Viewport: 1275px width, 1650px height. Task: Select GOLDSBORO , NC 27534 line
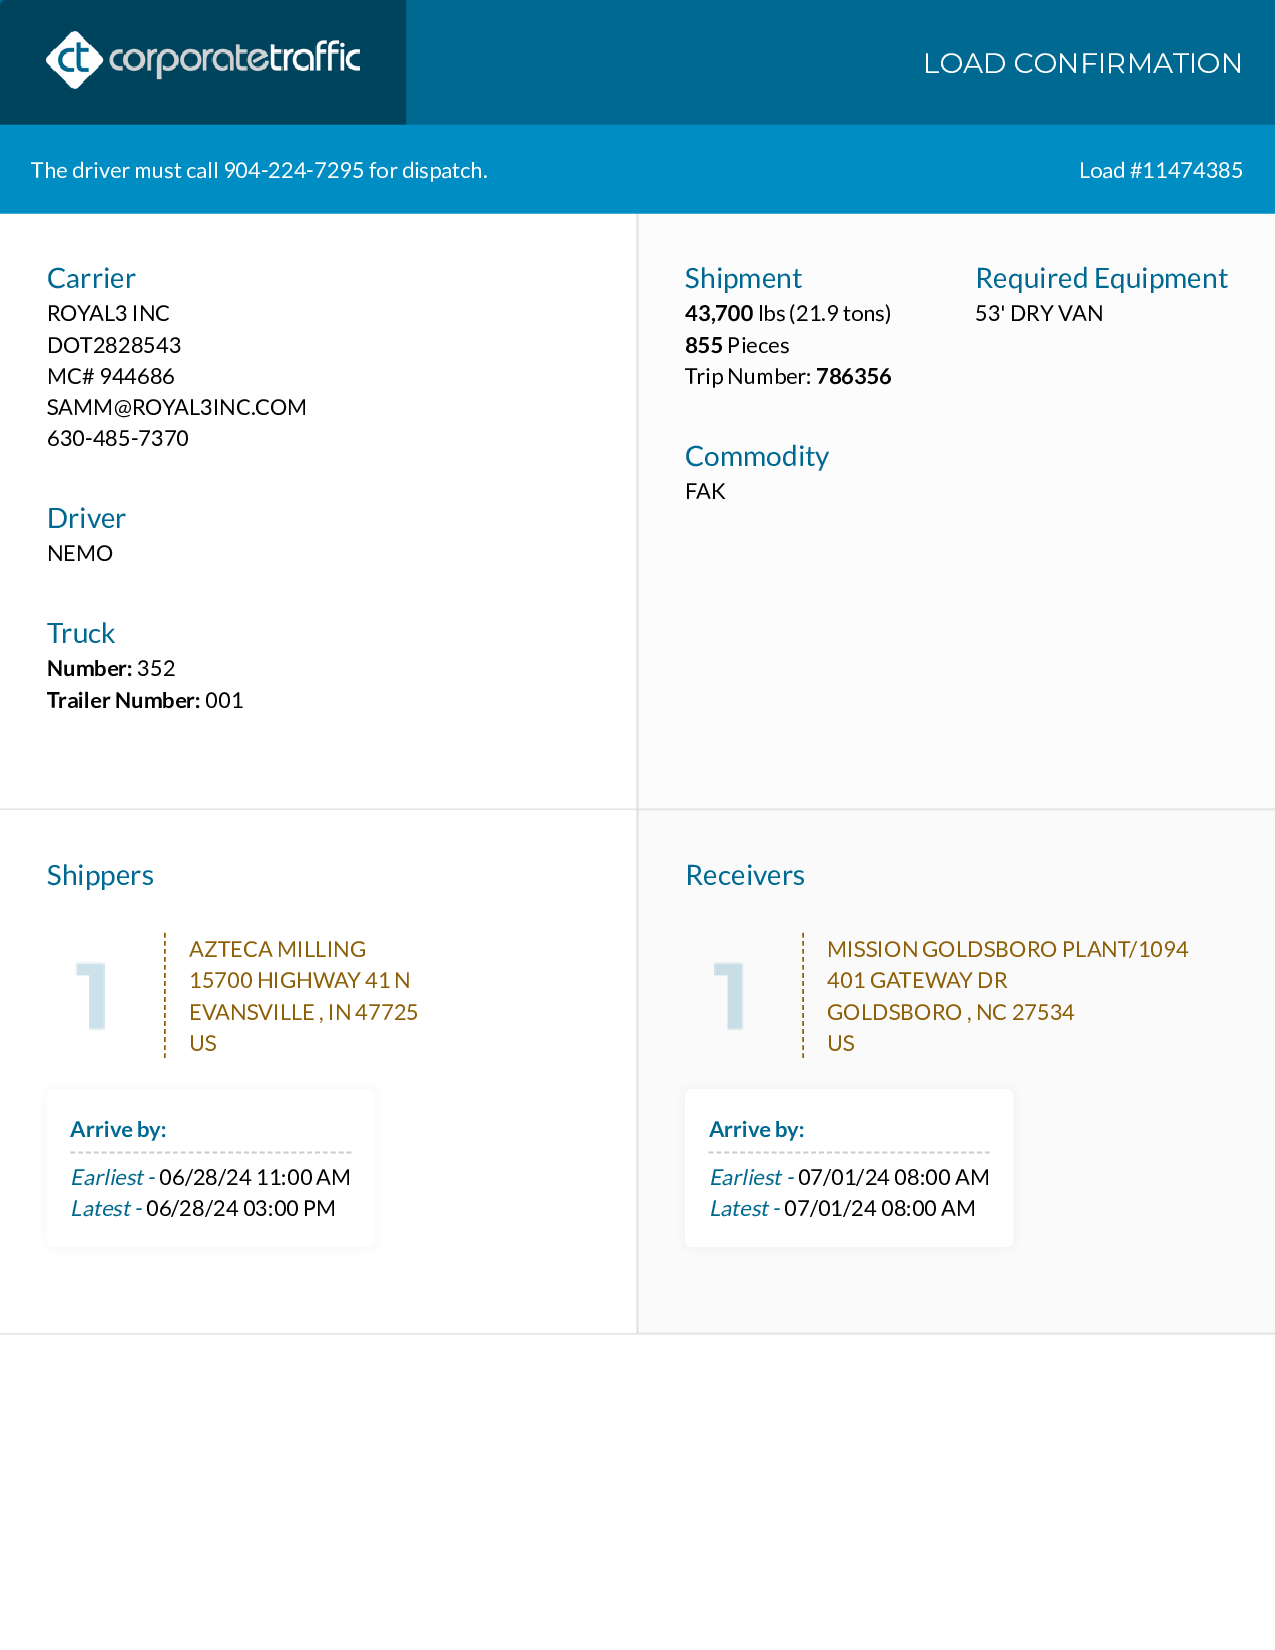pos(951,1012)
